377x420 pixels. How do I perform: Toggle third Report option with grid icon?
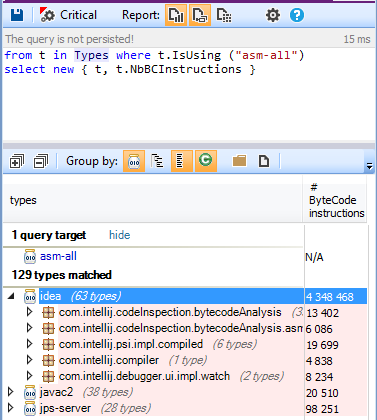click(224, 15)
